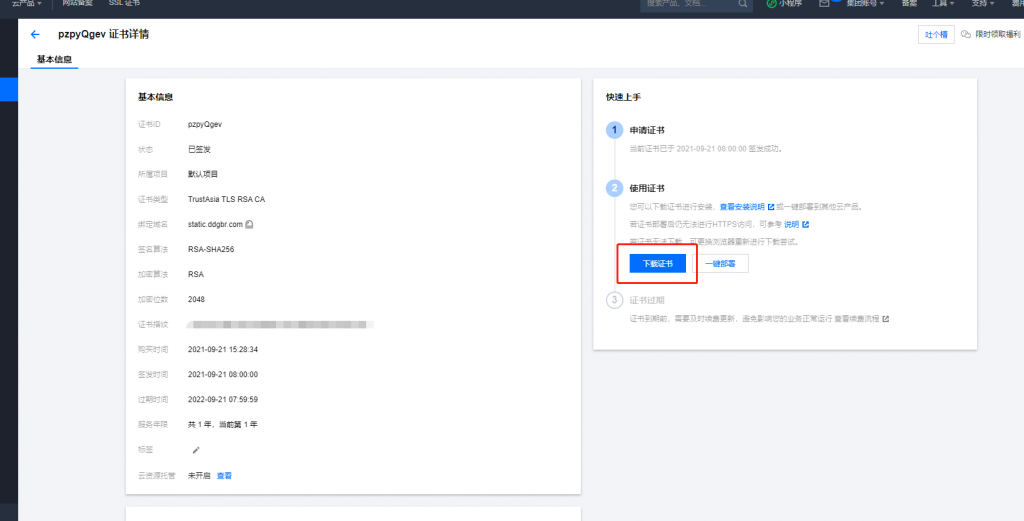
Task: Open the 说明 HTTPS reference link
Action: [x=792, y=224]
